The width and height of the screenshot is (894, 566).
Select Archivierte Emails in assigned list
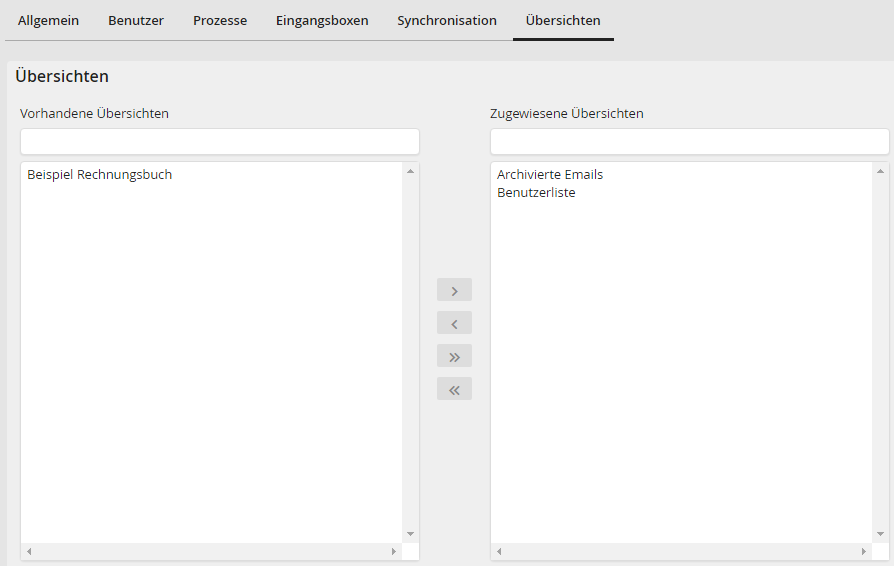[550, 175]
